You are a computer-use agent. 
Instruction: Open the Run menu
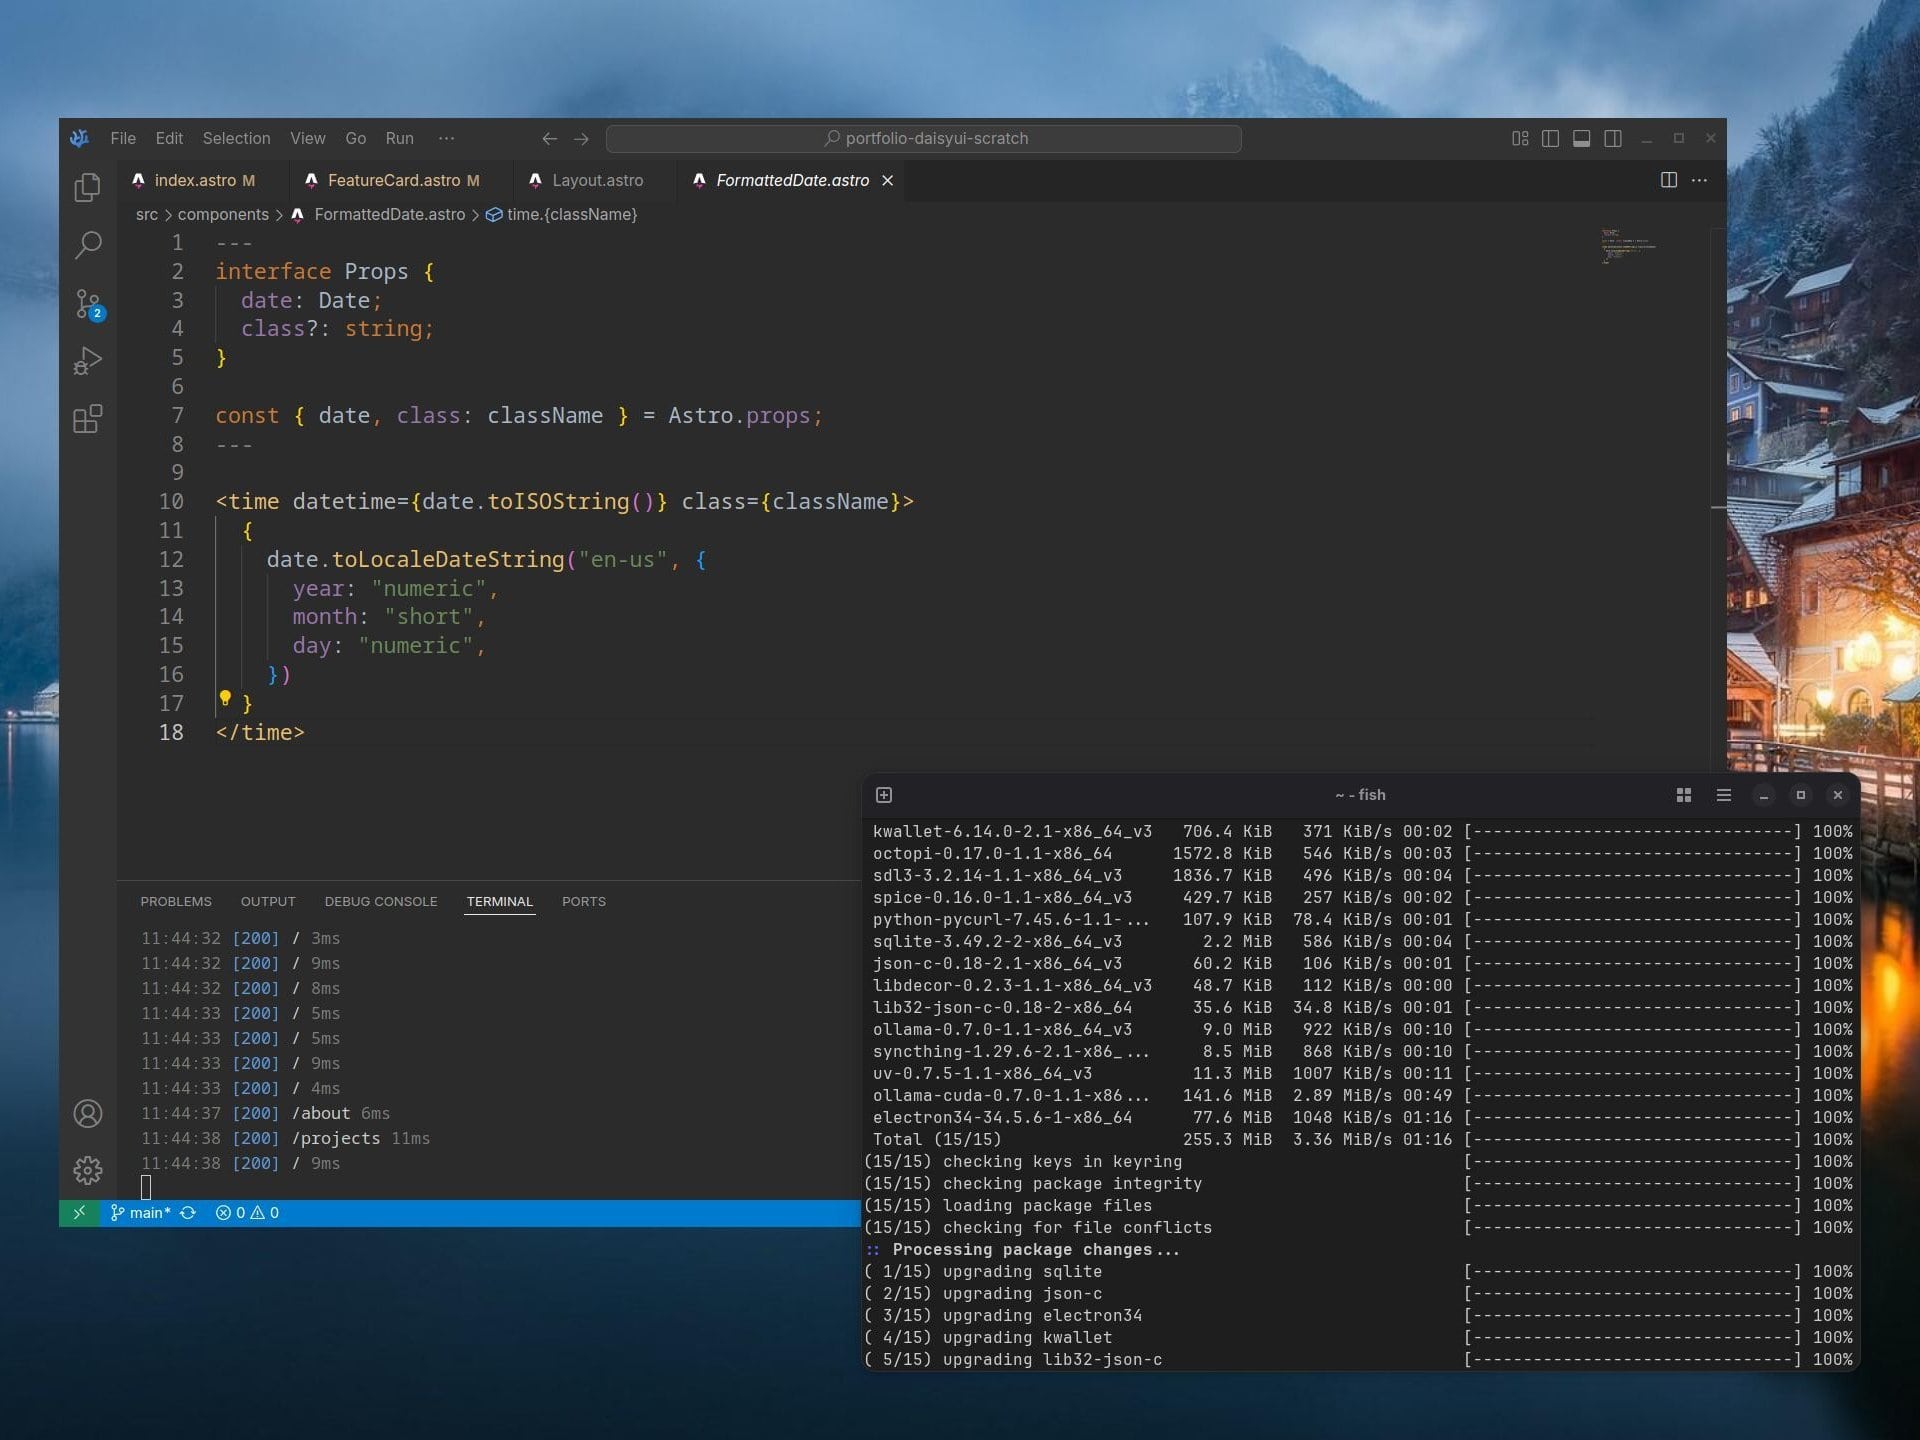click(x=399, y=138)
